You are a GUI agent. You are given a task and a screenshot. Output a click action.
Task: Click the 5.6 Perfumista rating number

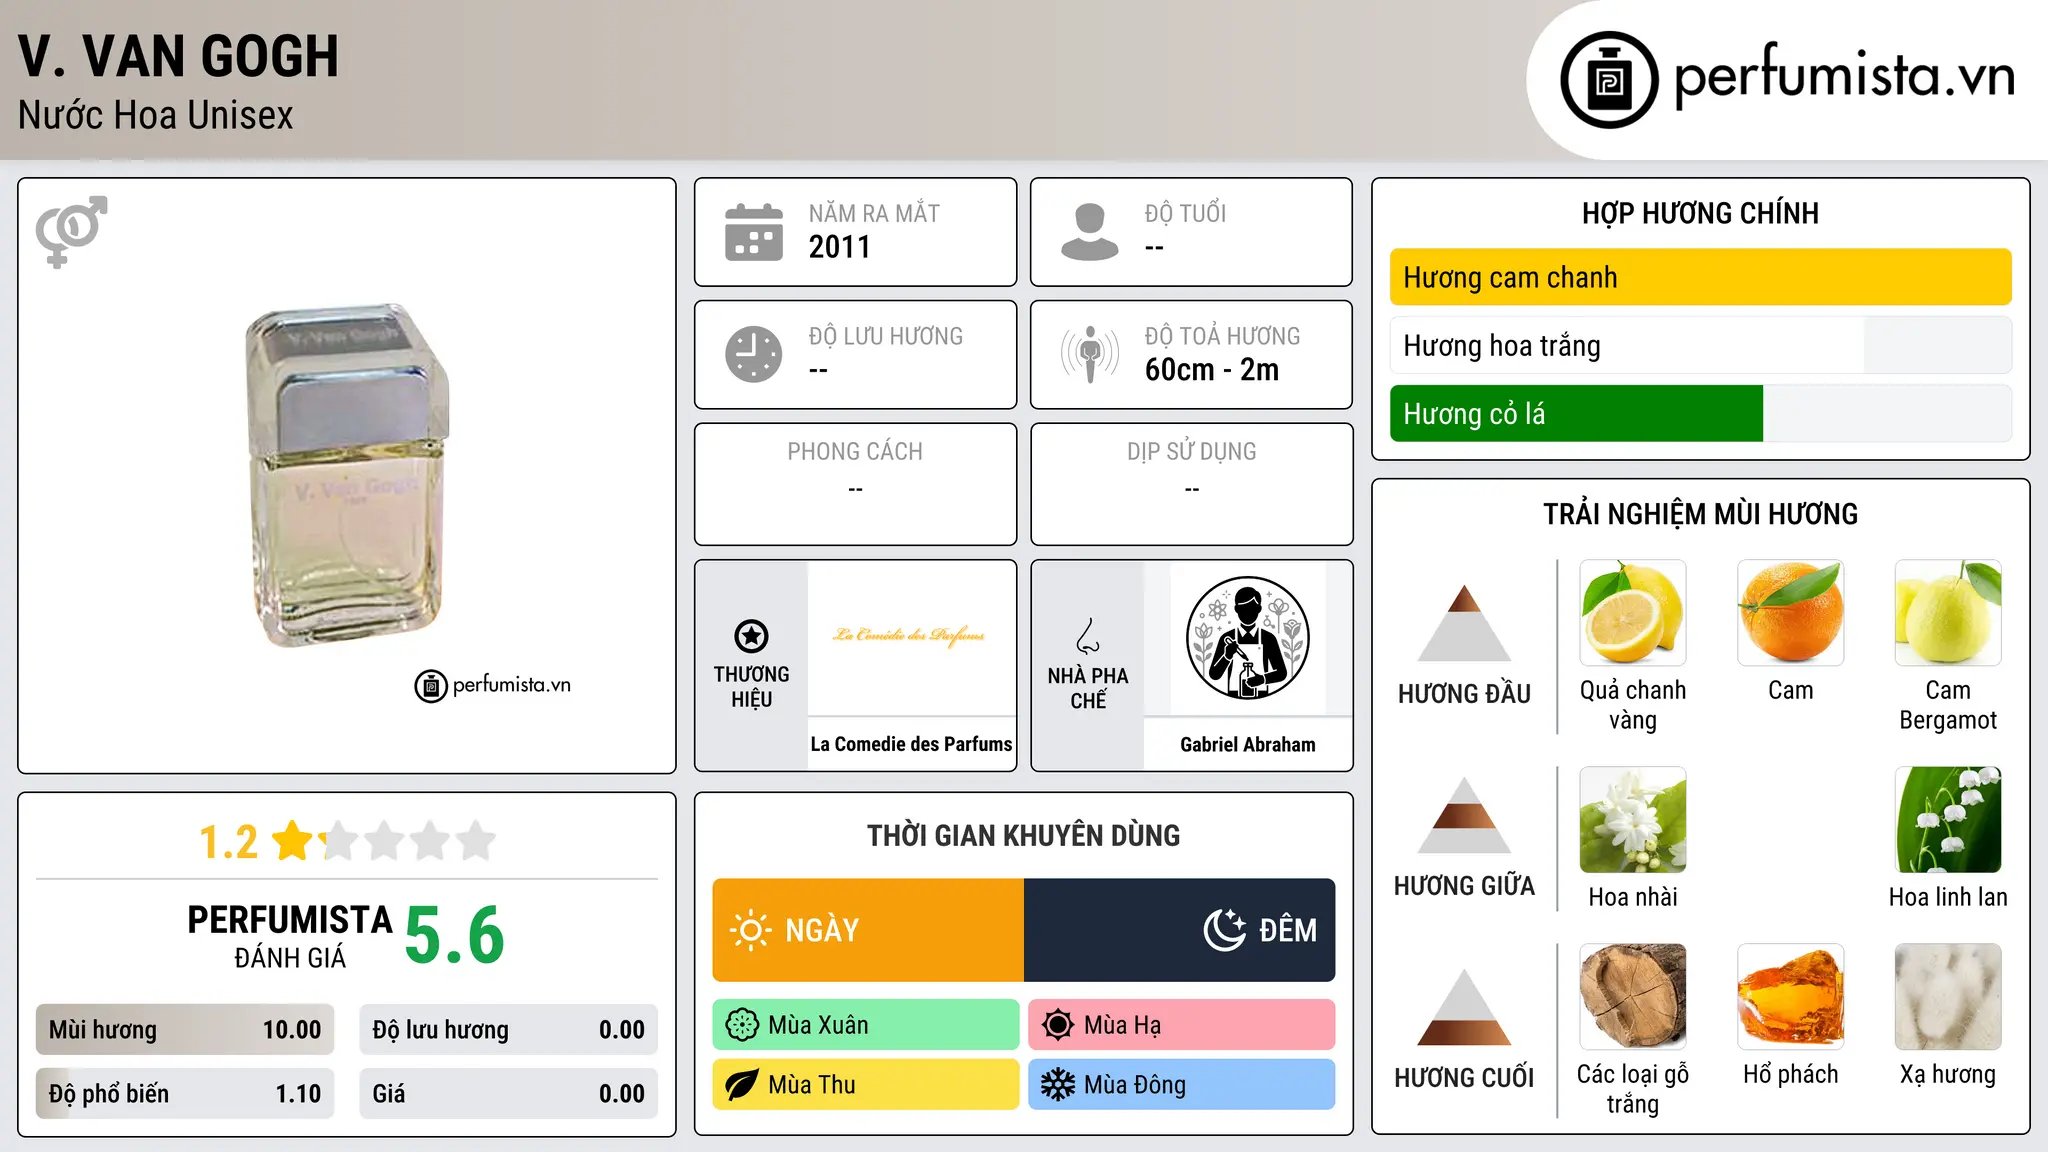455,936
